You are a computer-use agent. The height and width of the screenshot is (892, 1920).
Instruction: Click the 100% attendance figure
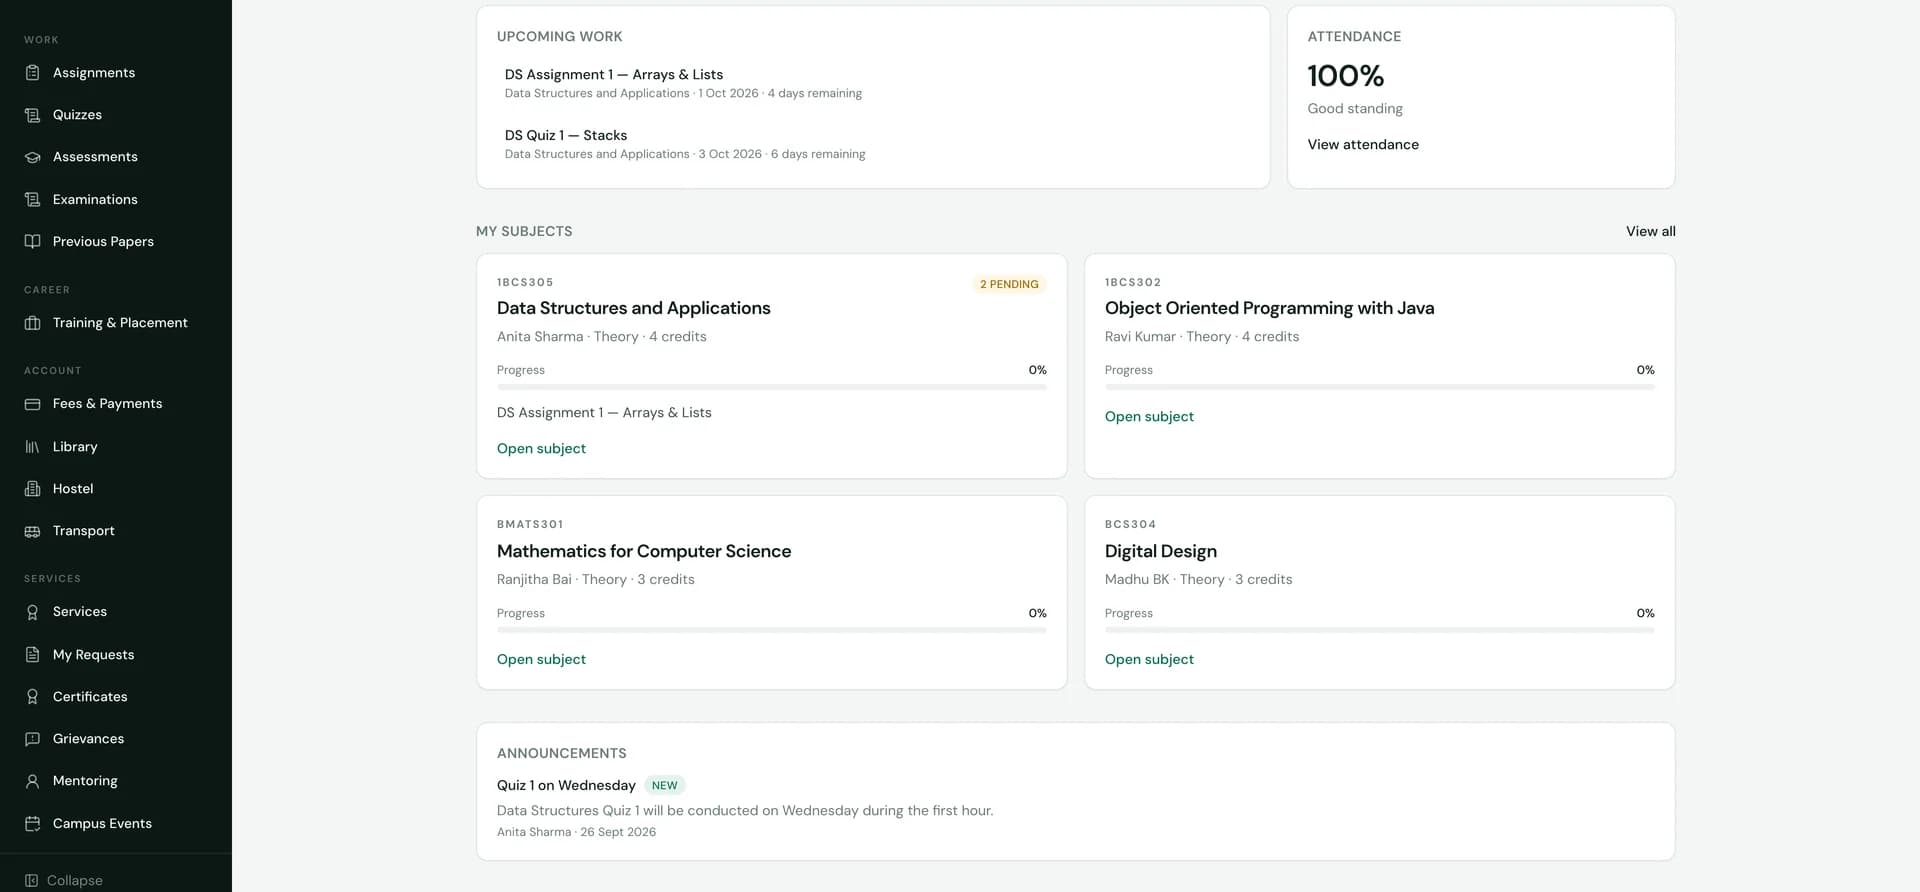coord(1346,76)
